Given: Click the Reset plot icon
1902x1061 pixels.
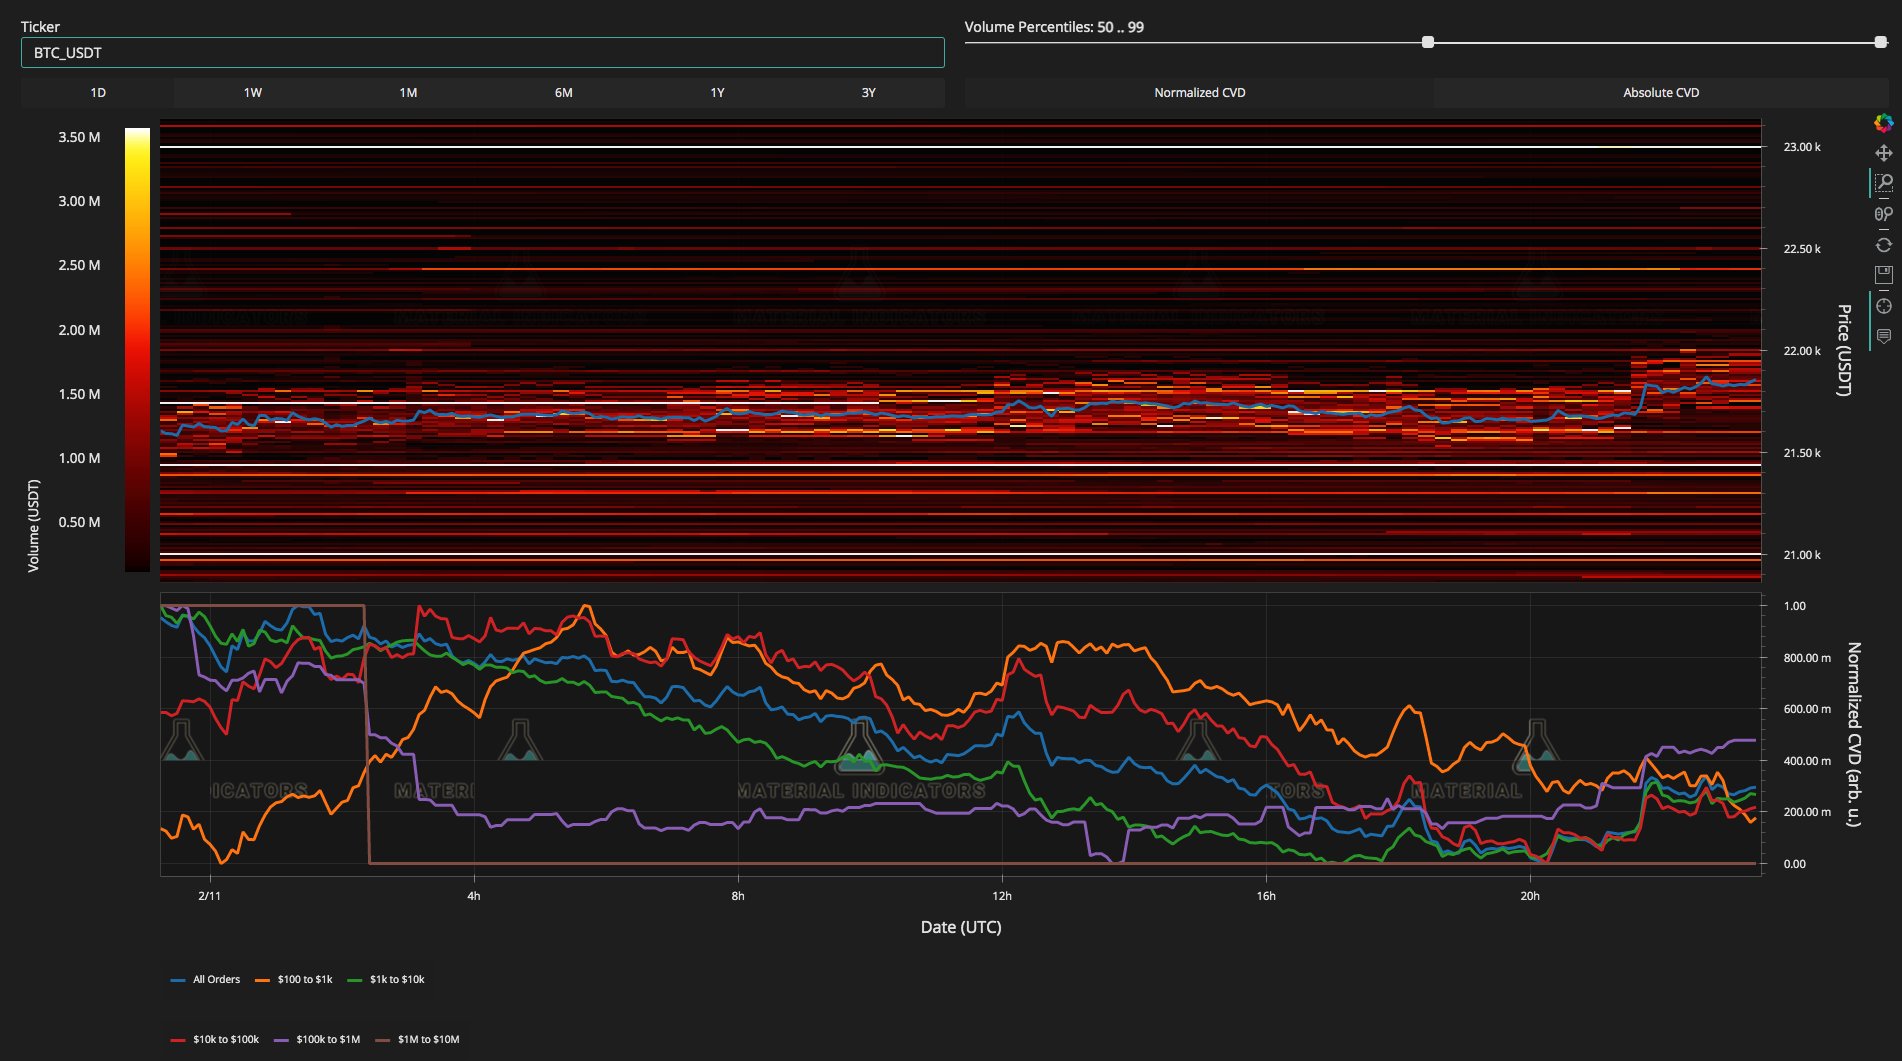Looking at the screenshot, I should [1883, 245].
